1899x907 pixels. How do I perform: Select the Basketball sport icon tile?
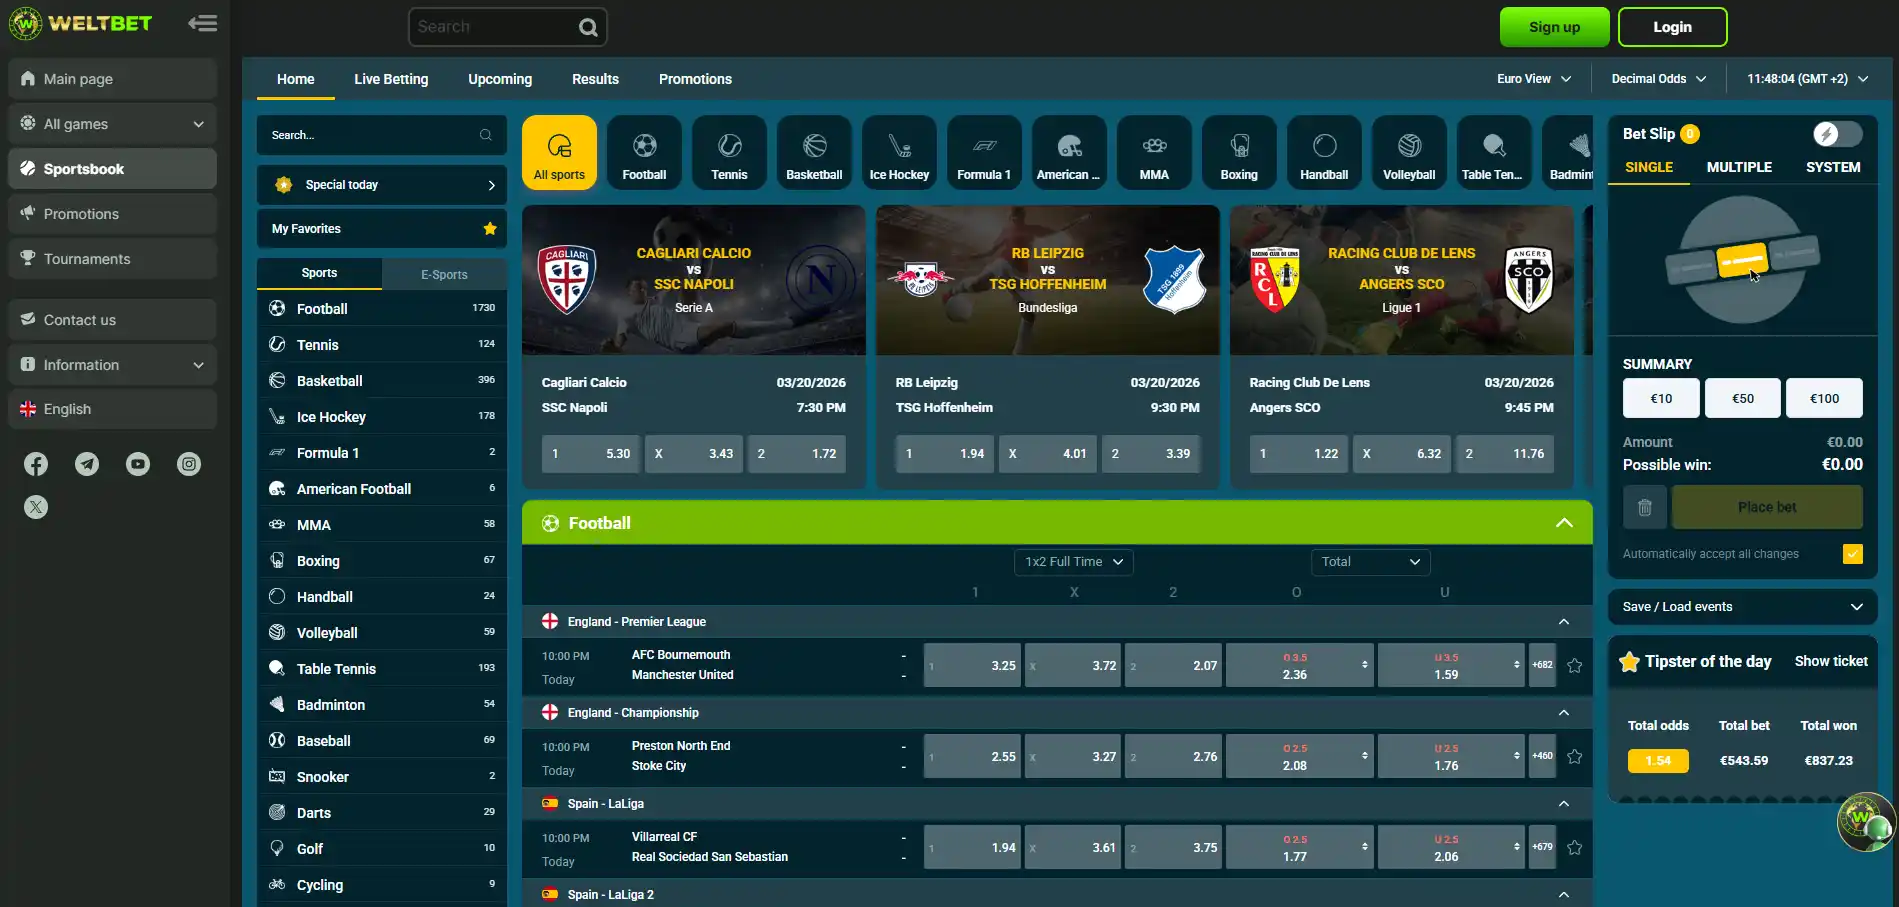pyautogui.click(x=814, y=153)
